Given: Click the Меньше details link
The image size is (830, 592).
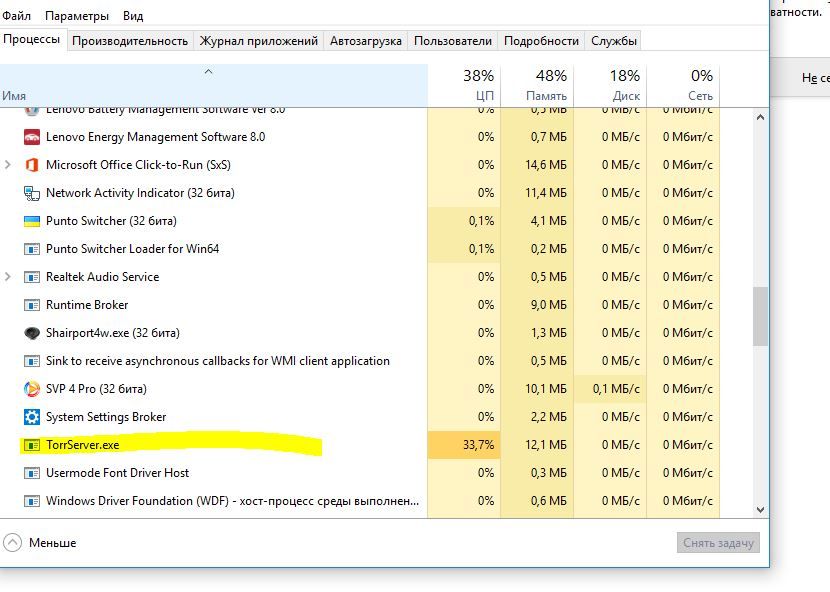Looking at the screenshot, I should 52,543.
